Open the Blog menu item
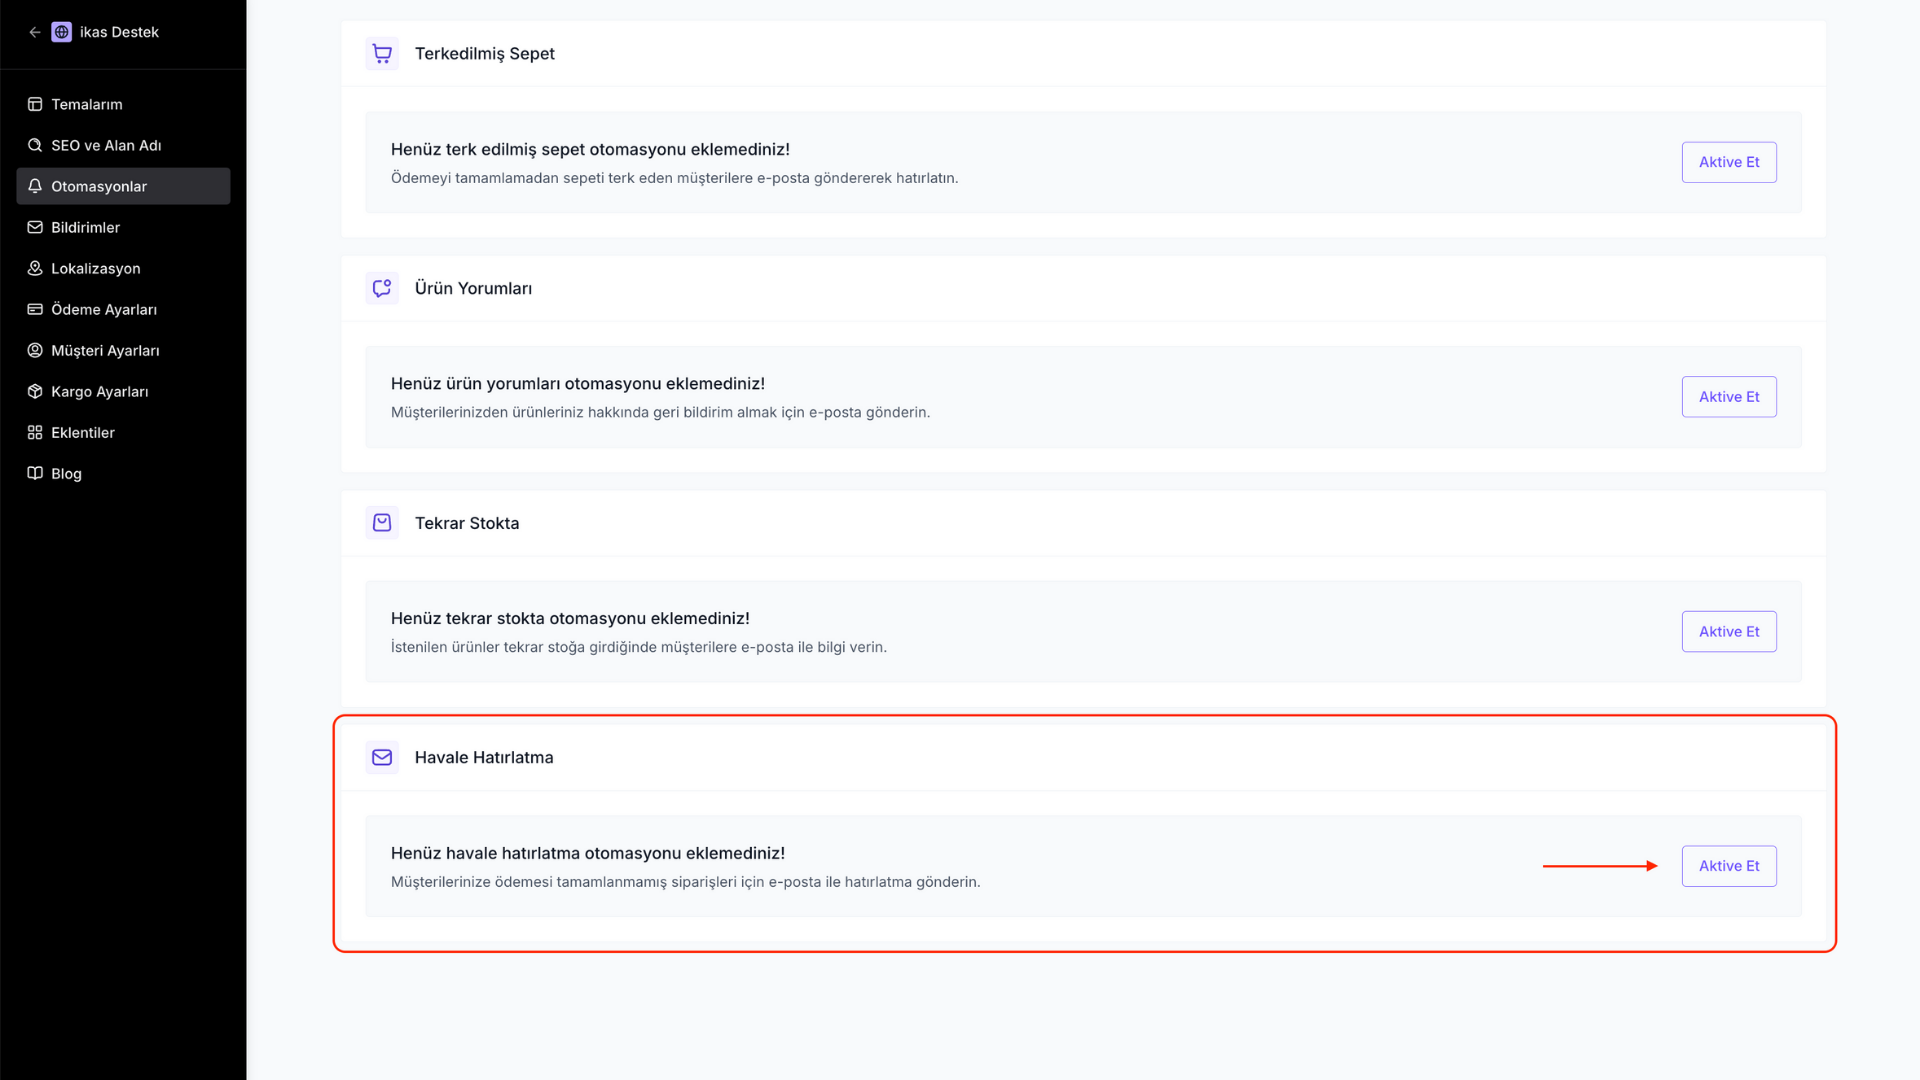1920x1080 pixels. (x=123, y=473)
